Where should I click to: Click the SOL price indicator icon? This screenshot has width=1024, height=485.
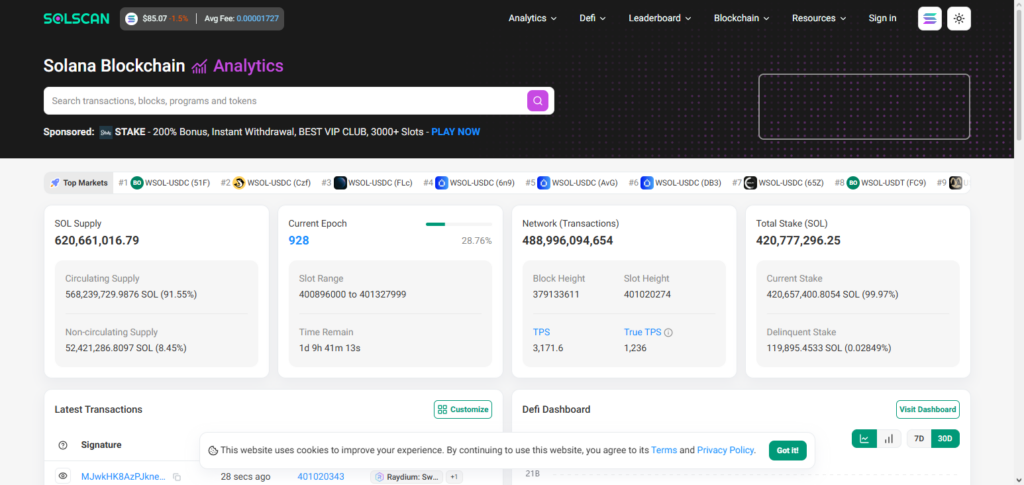132,19
